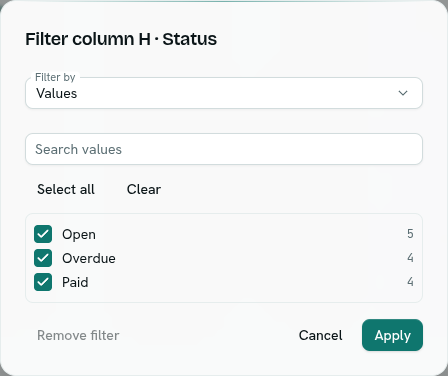Viewport: 448px width, 376px height.
Task: Click the Paid value label
Action: [75, 282]
